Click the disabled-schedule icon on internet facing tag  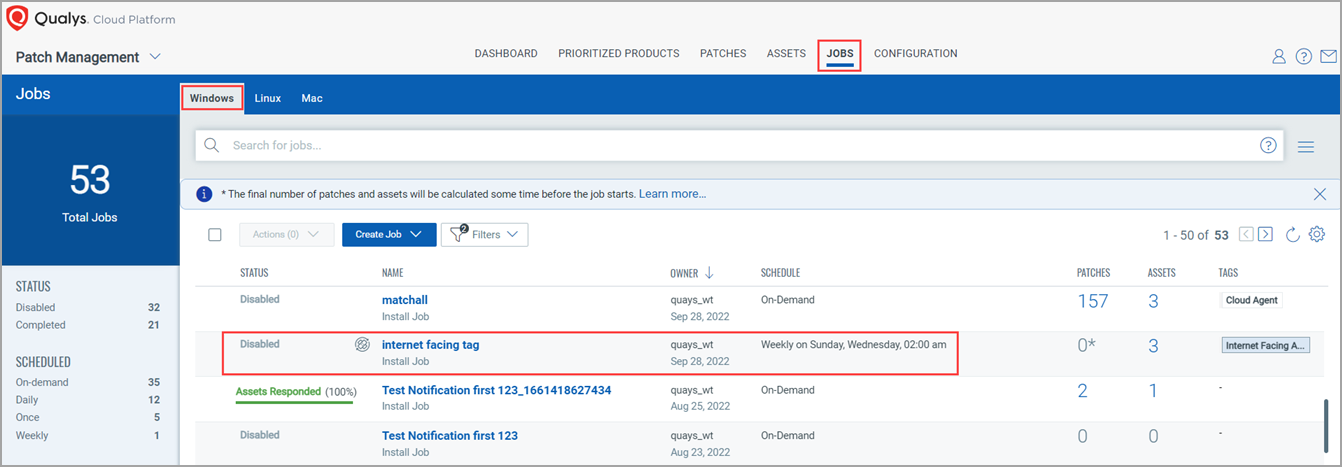[362, 344]
